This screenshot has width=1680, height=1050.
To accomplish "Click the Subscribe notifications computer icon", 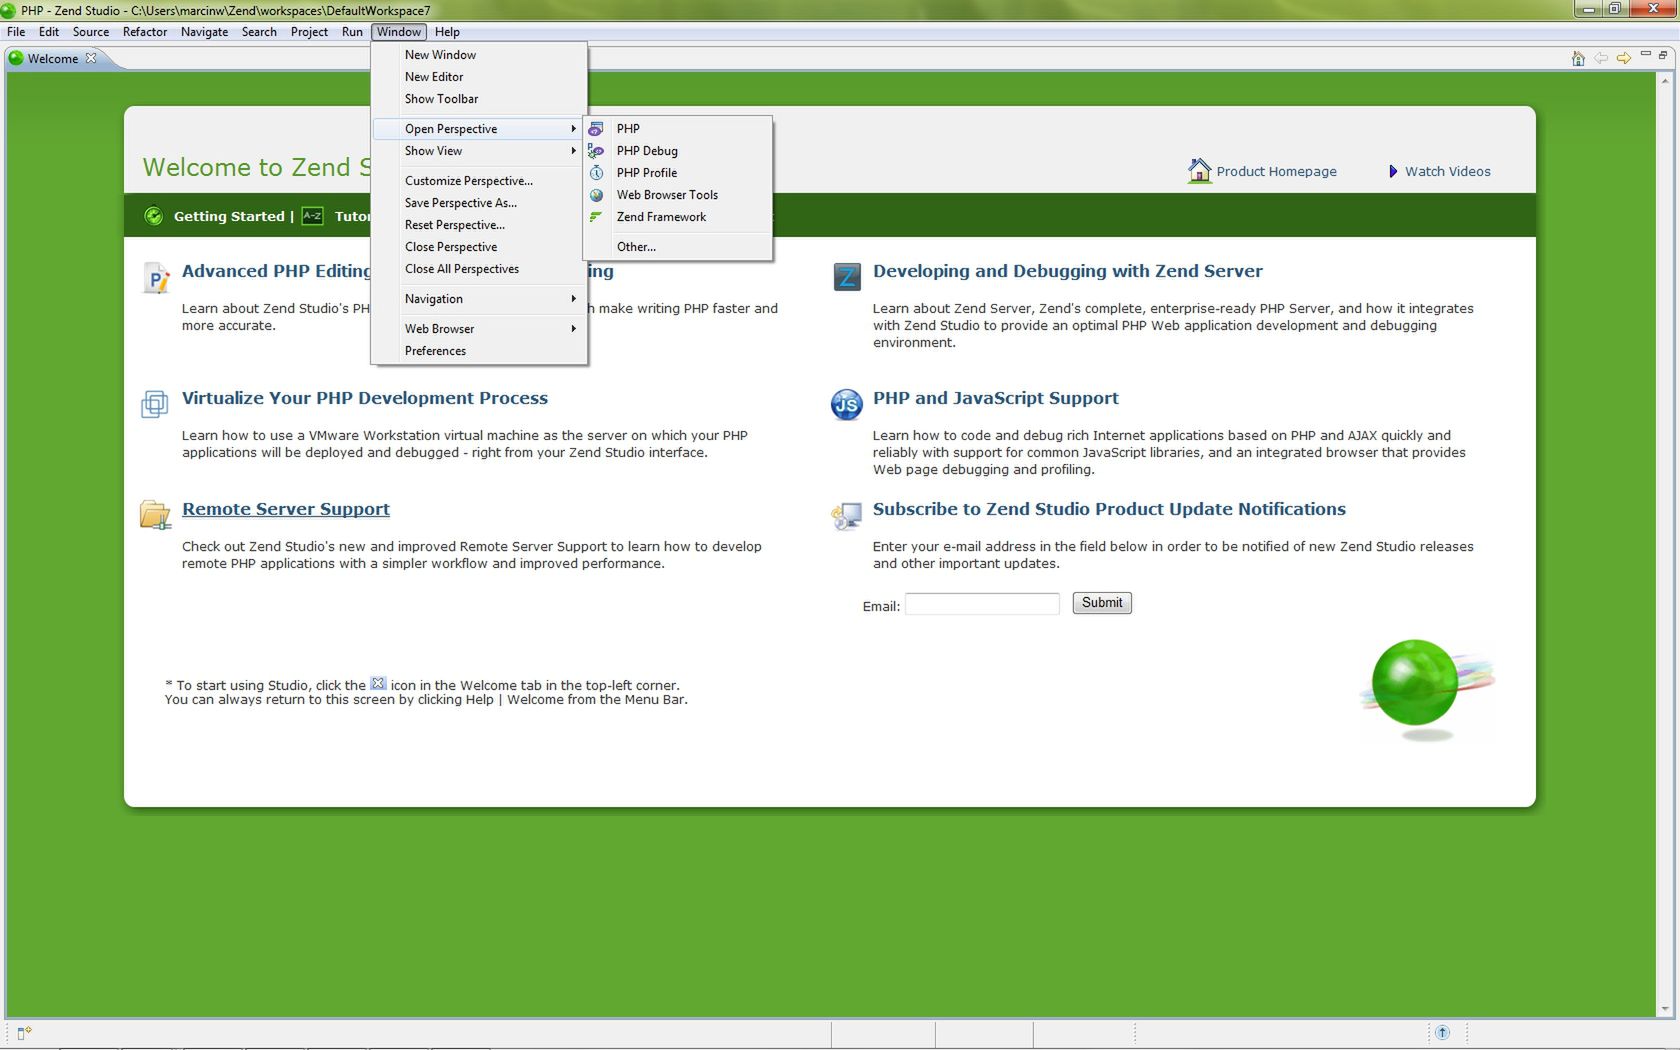I will pos(846,516).
